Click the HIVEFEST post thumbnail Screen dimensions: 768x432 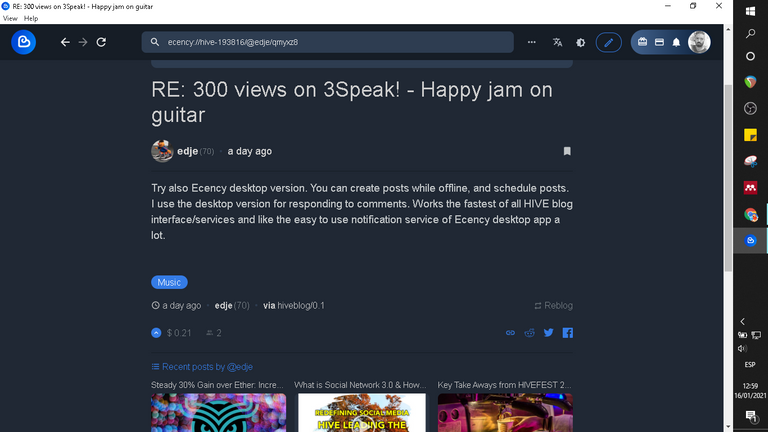pyautogui.click(x=505, y=412)
